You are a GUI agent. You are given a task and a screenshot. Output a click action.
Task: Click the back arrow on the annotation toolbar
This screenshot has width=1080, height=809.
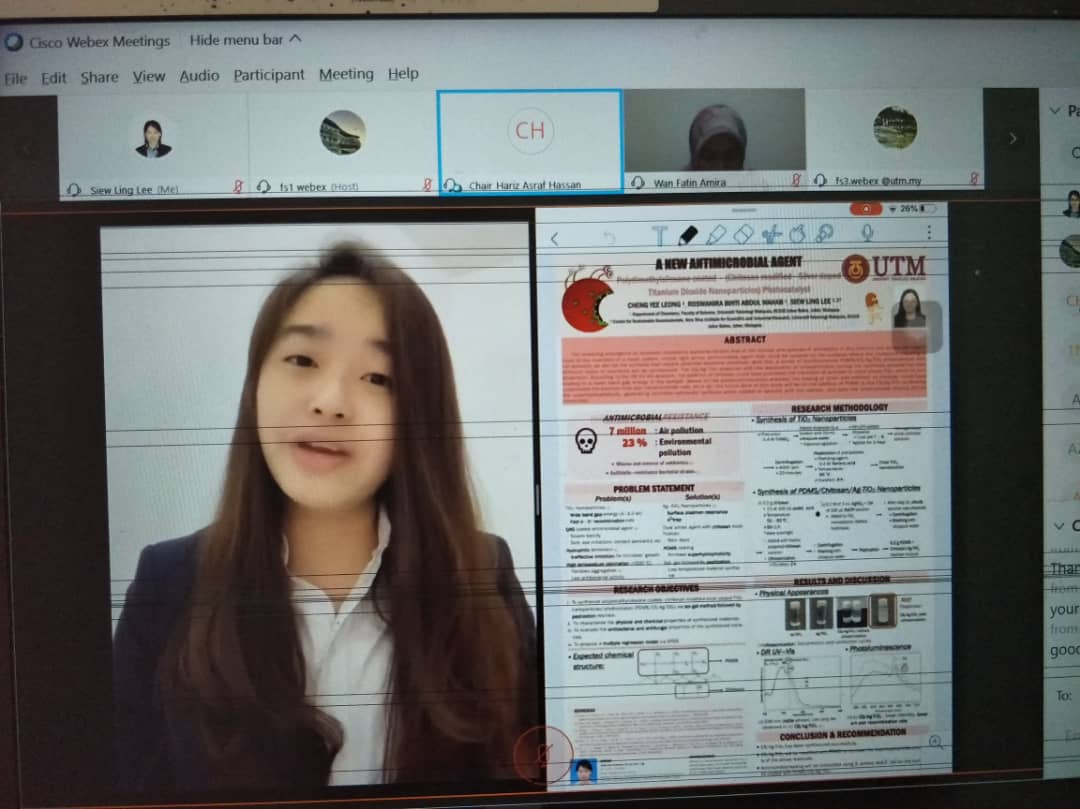554,238
